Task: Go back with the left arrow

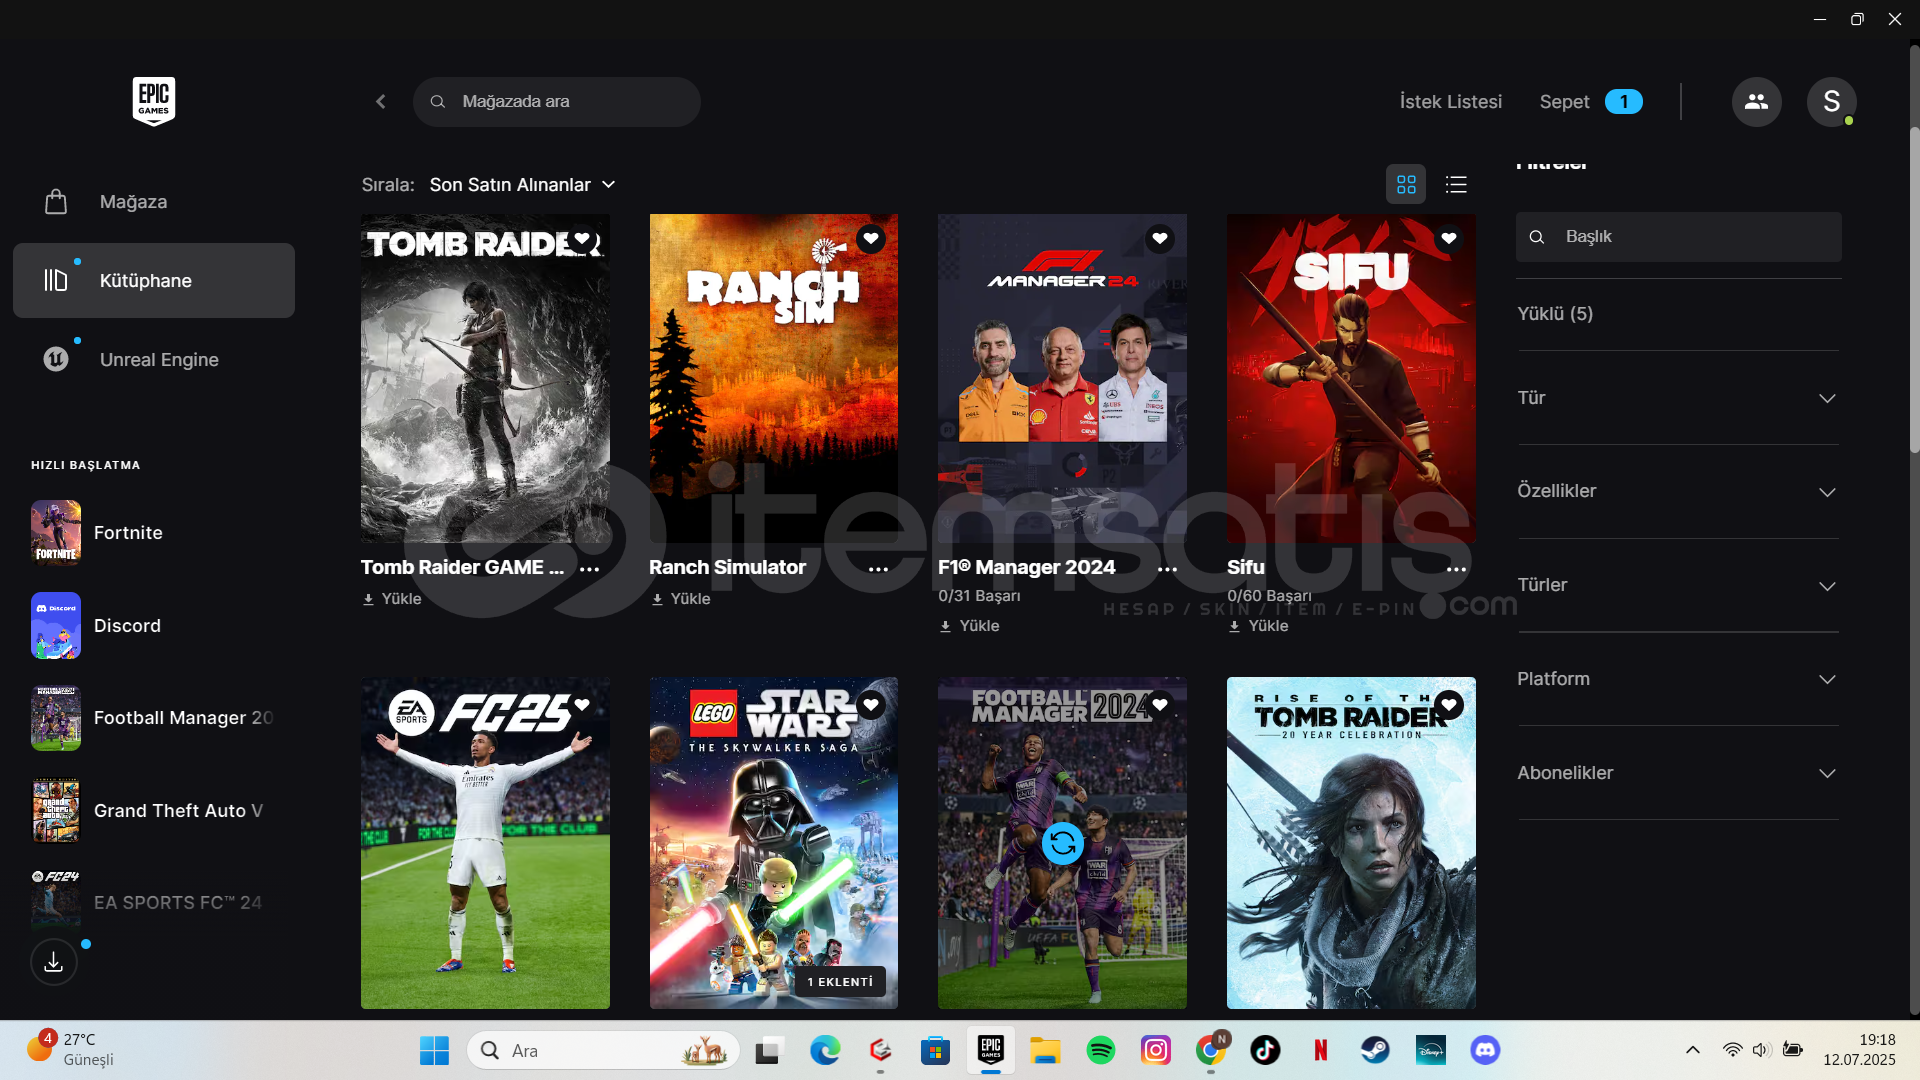Action: [381, 102]
